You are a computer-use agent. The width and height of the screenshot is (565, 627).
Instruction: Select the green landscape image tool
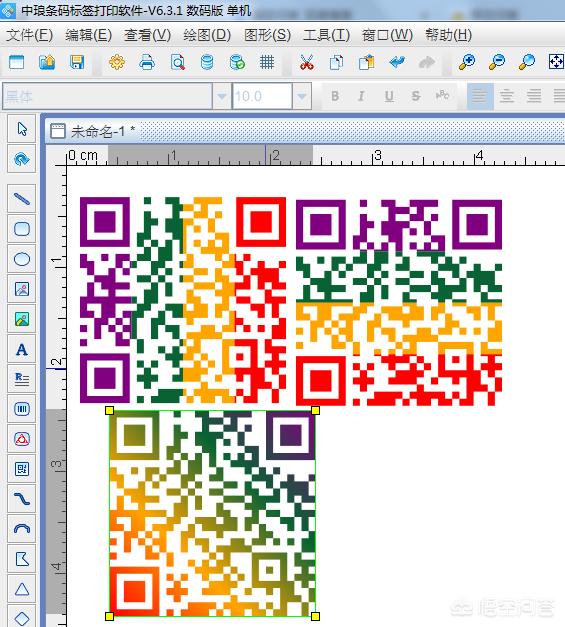[x=22, y=319]
